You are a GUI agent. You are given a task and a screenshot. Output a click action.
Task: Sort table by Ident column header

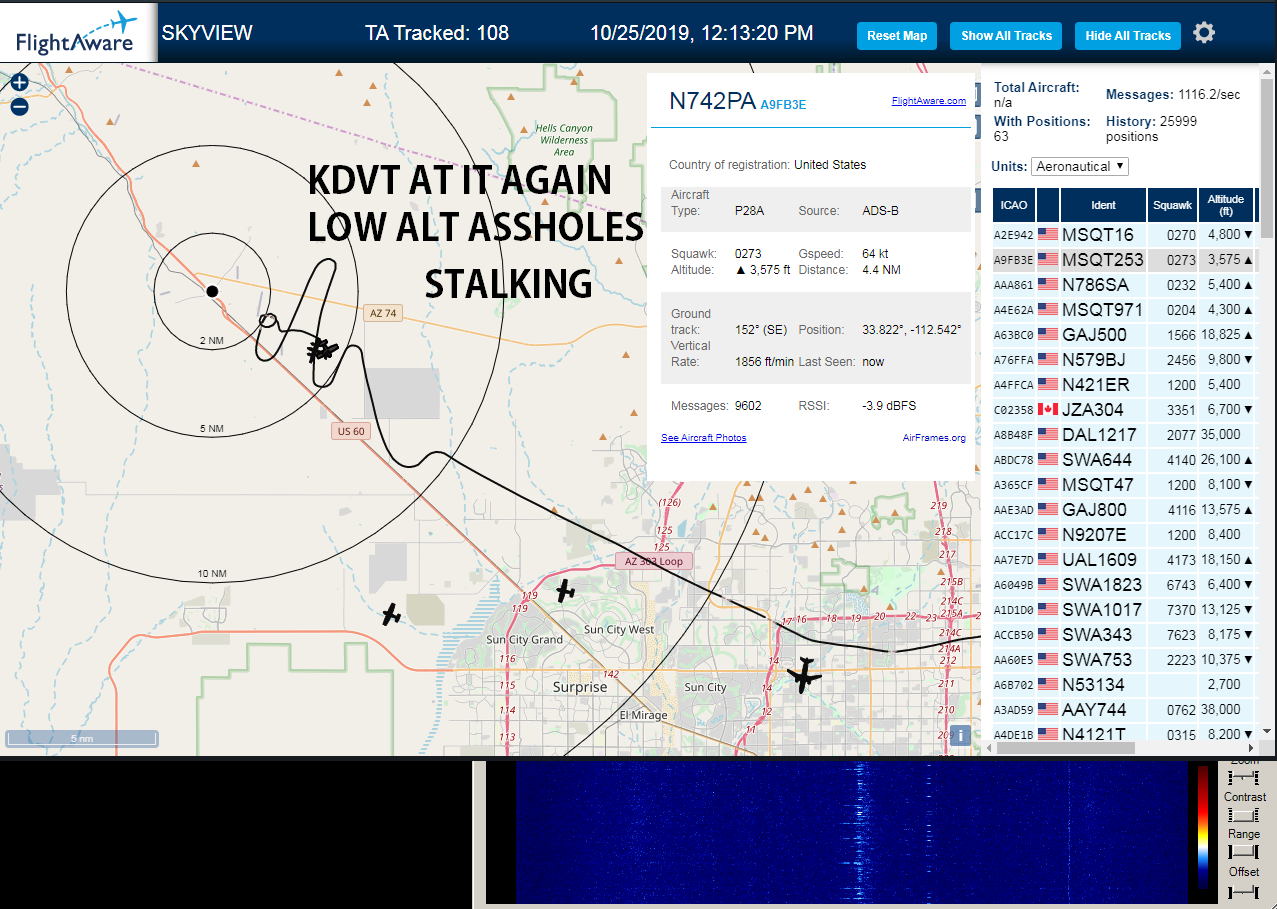1103,205
